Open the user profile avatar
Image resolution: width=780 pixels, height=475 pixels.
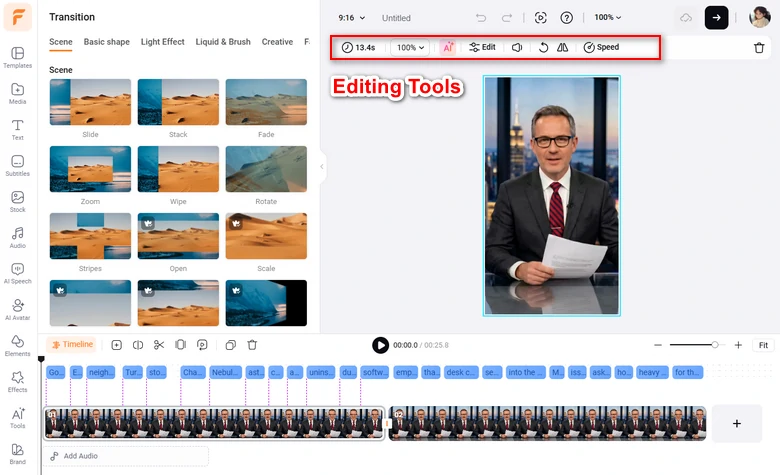760,17
